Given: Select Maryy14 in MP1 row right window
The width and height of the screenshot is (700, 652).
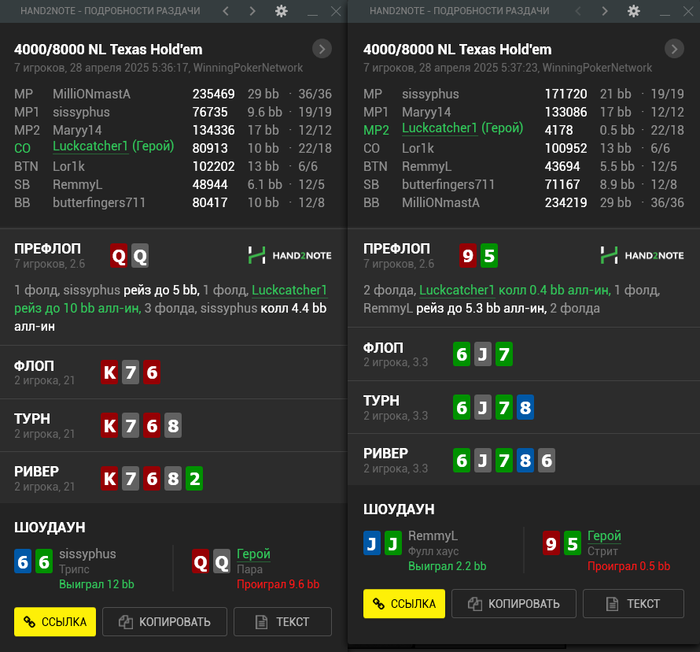Looking at the screenshot, I should (426, 112).
